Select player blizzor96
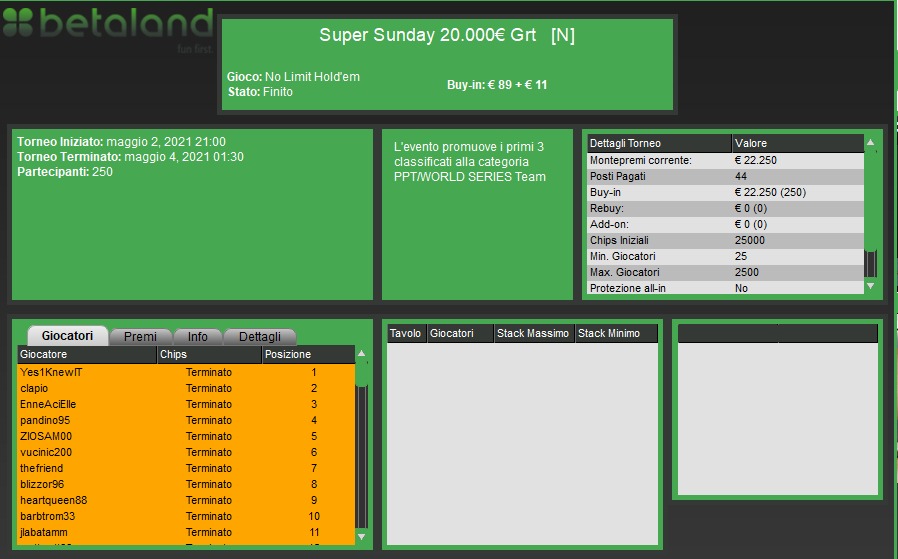The image size is (898, 559). pos(186,485)
